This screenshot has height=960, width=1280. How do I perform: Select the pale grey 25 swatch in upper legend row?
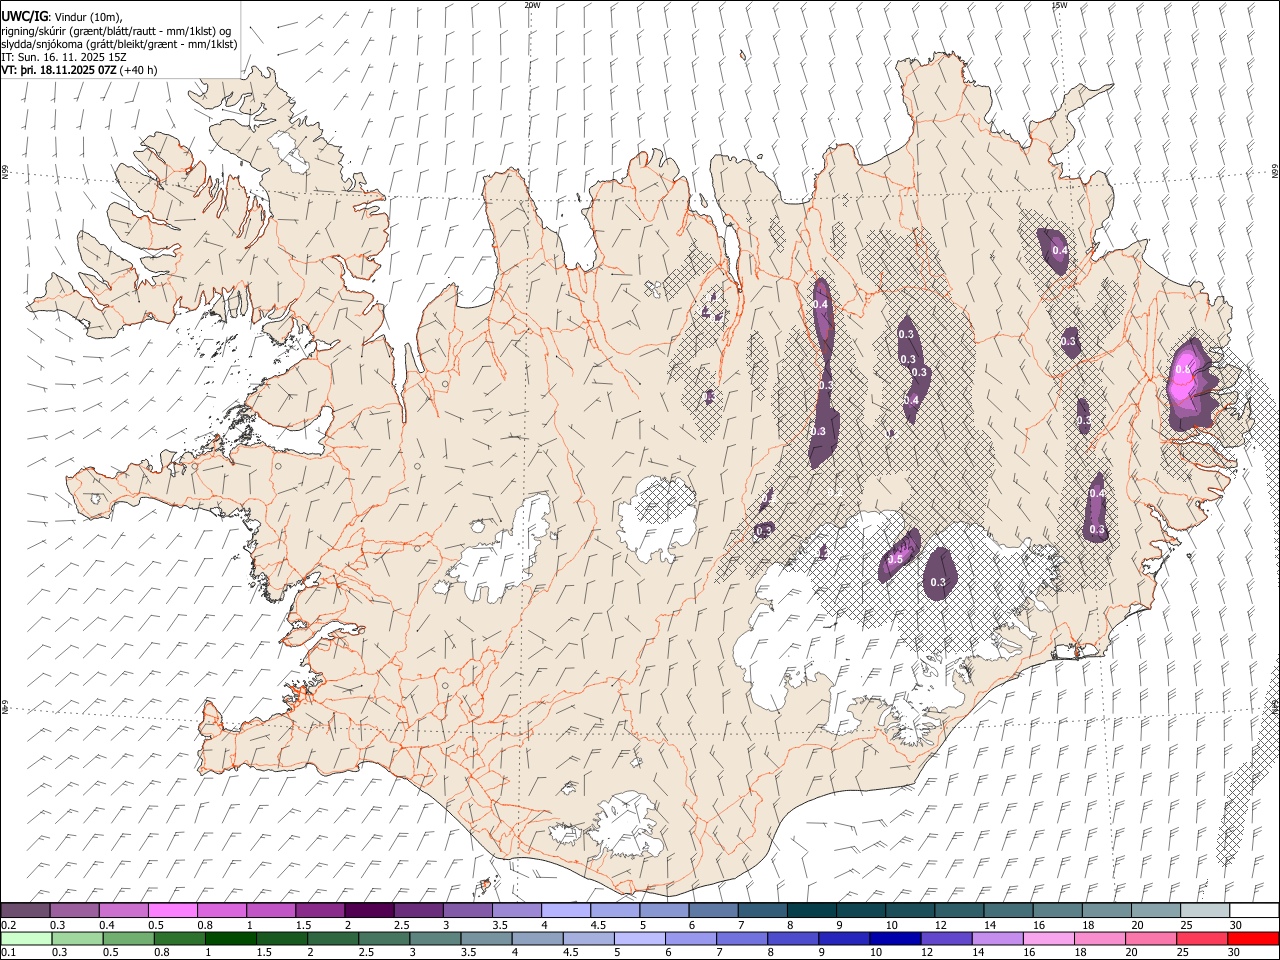point(1204,911)
